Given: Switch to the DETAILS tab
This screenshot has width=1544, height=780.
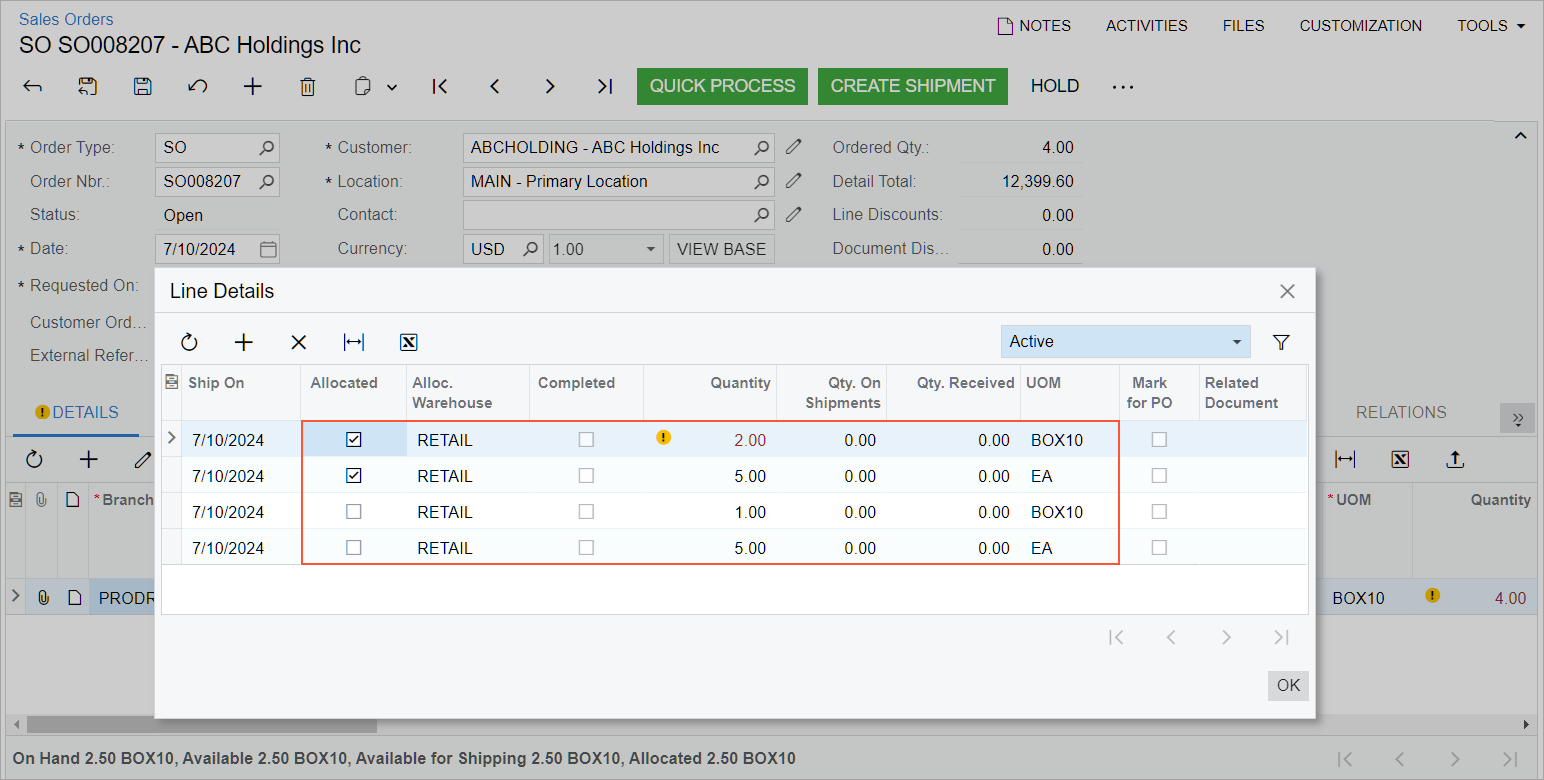Looking at the screenshot, I should (x=76, y=412).
